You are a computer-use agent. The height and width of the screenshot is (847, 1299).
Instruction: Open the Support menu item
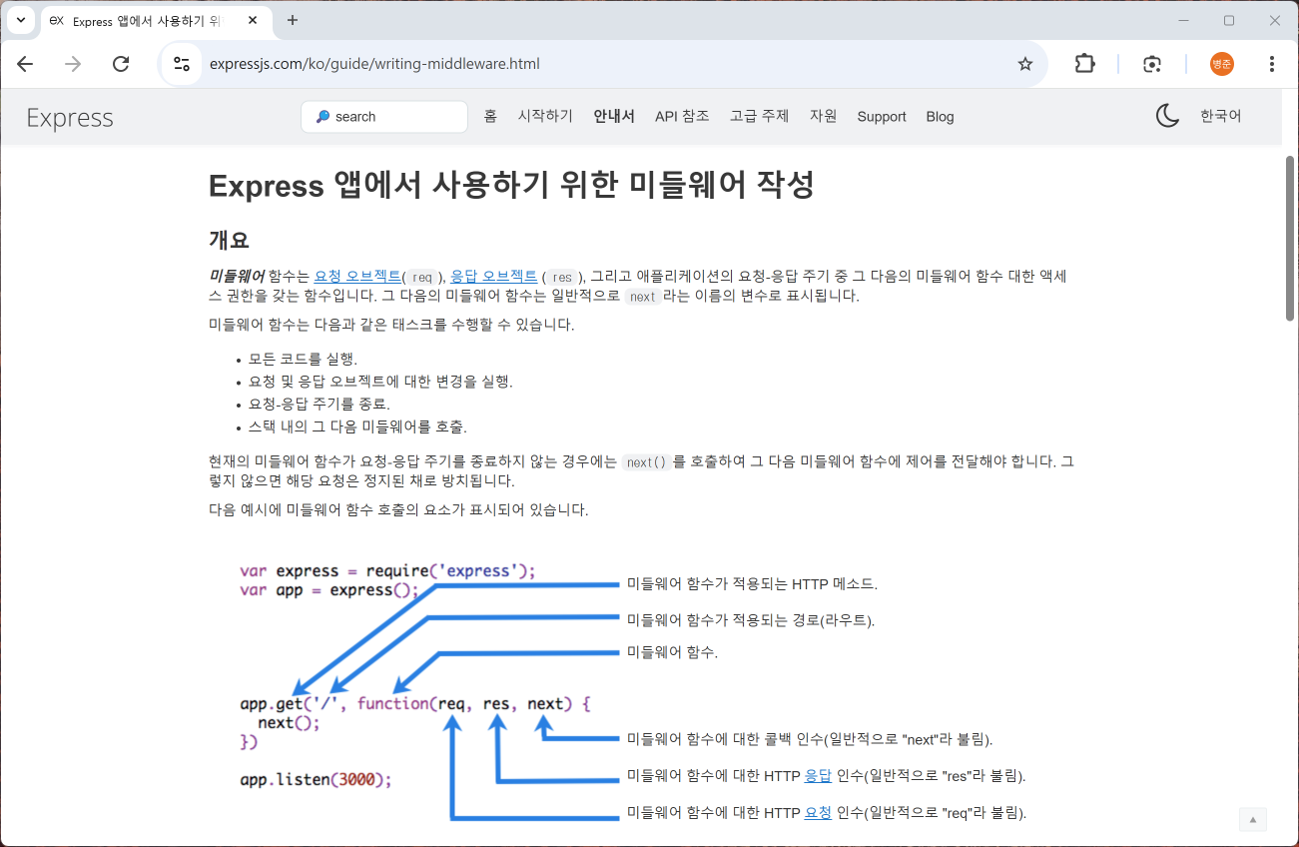tap(881, 117)
